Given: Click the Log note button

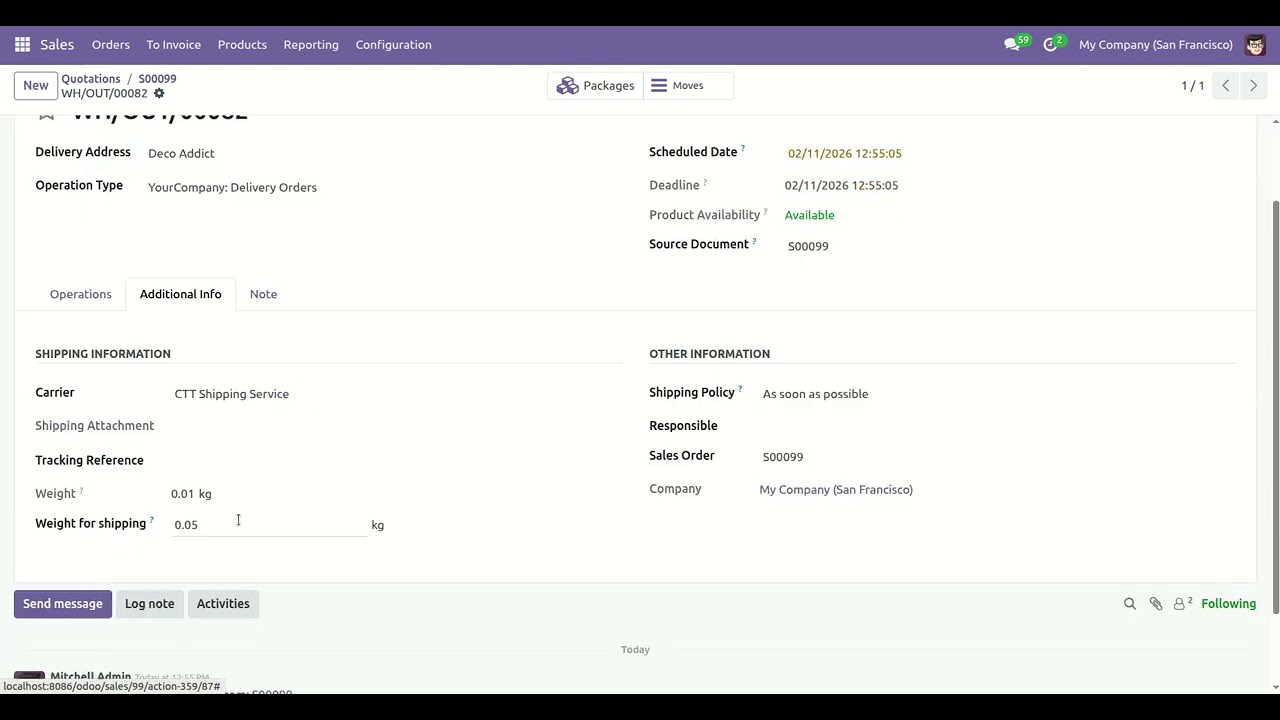Looking at the screenshot, I should click(150, 604).
